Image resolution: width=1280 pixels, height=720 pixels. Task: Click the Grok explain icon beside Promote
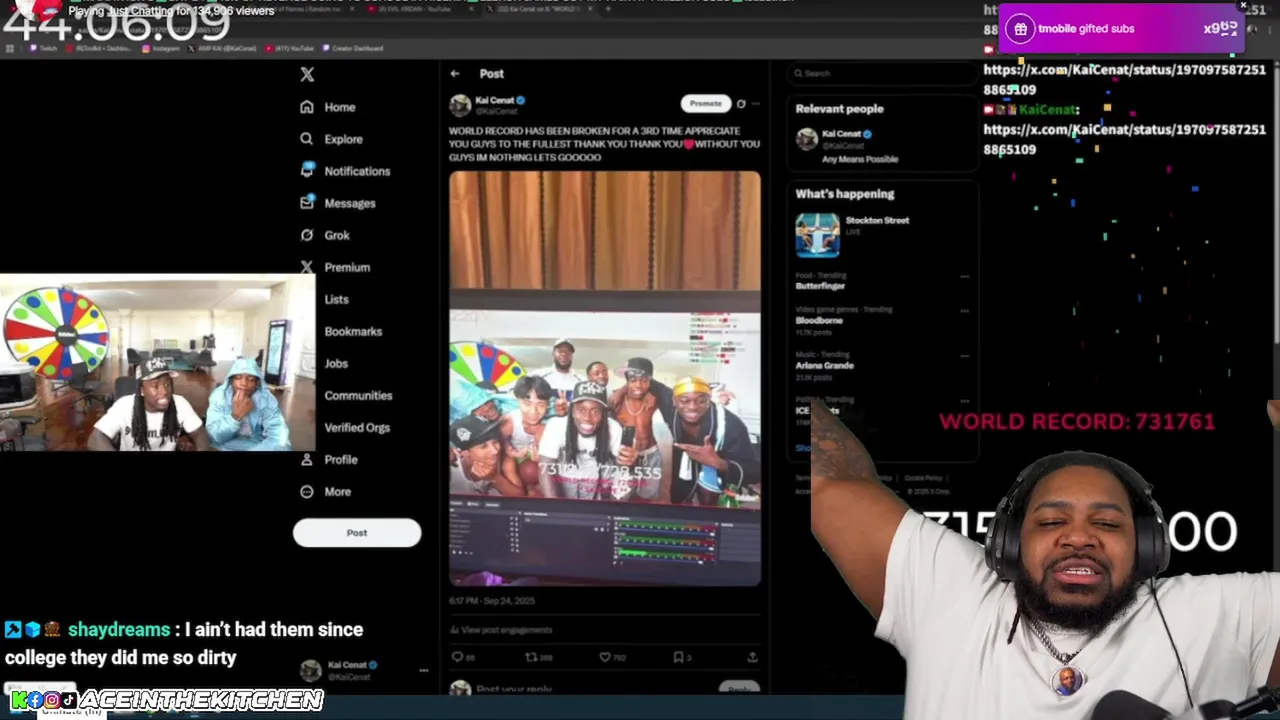[x=741, y=104]
